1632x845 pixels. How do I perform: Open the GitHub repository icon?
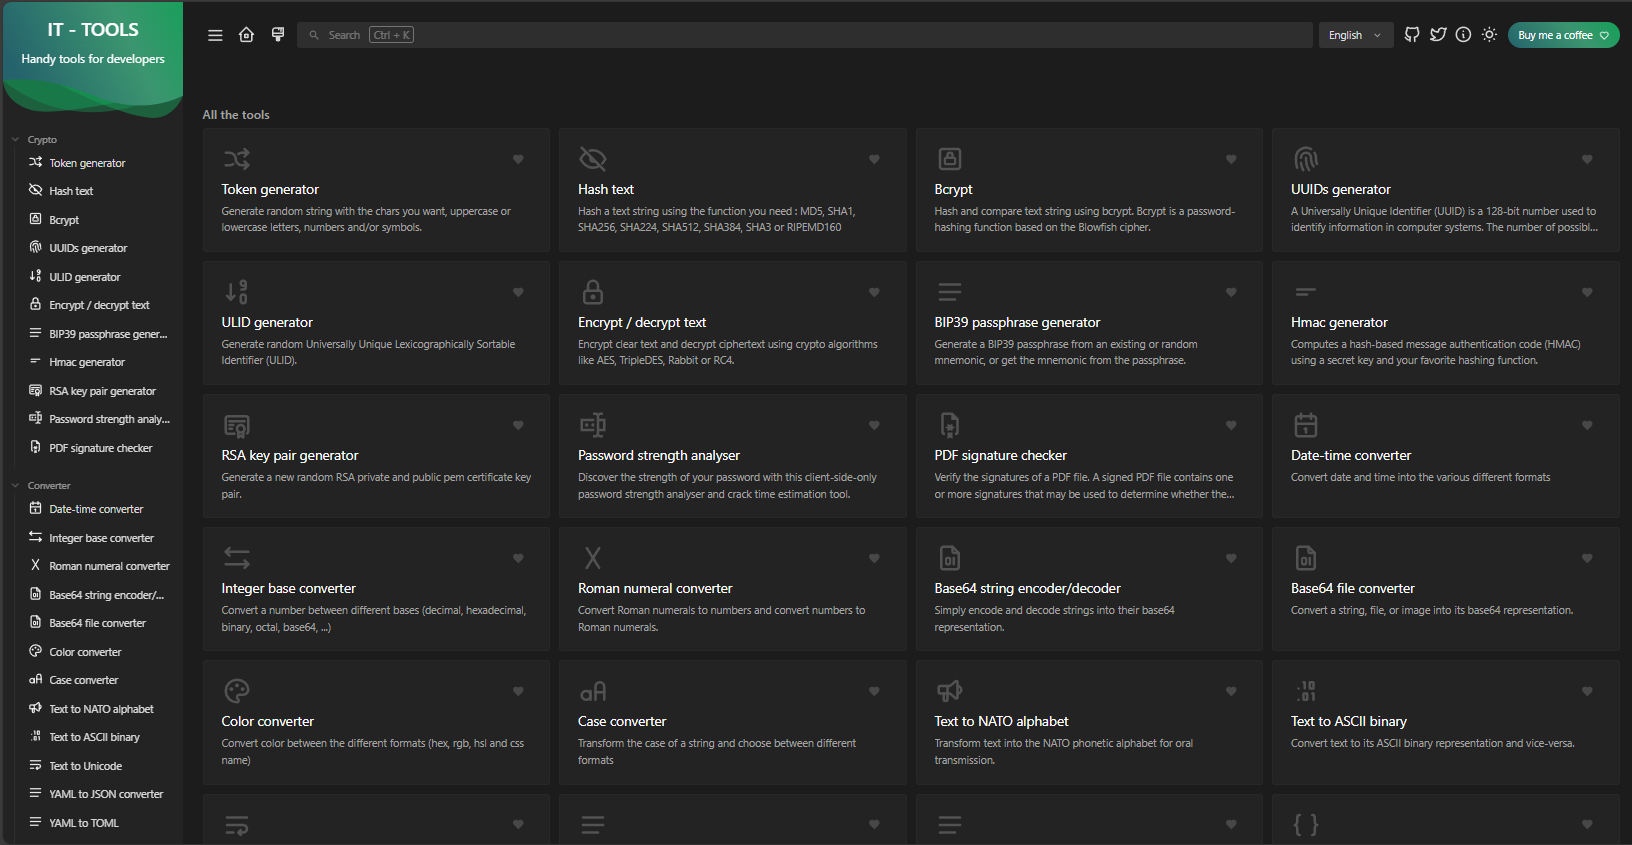click(1412, 35)
